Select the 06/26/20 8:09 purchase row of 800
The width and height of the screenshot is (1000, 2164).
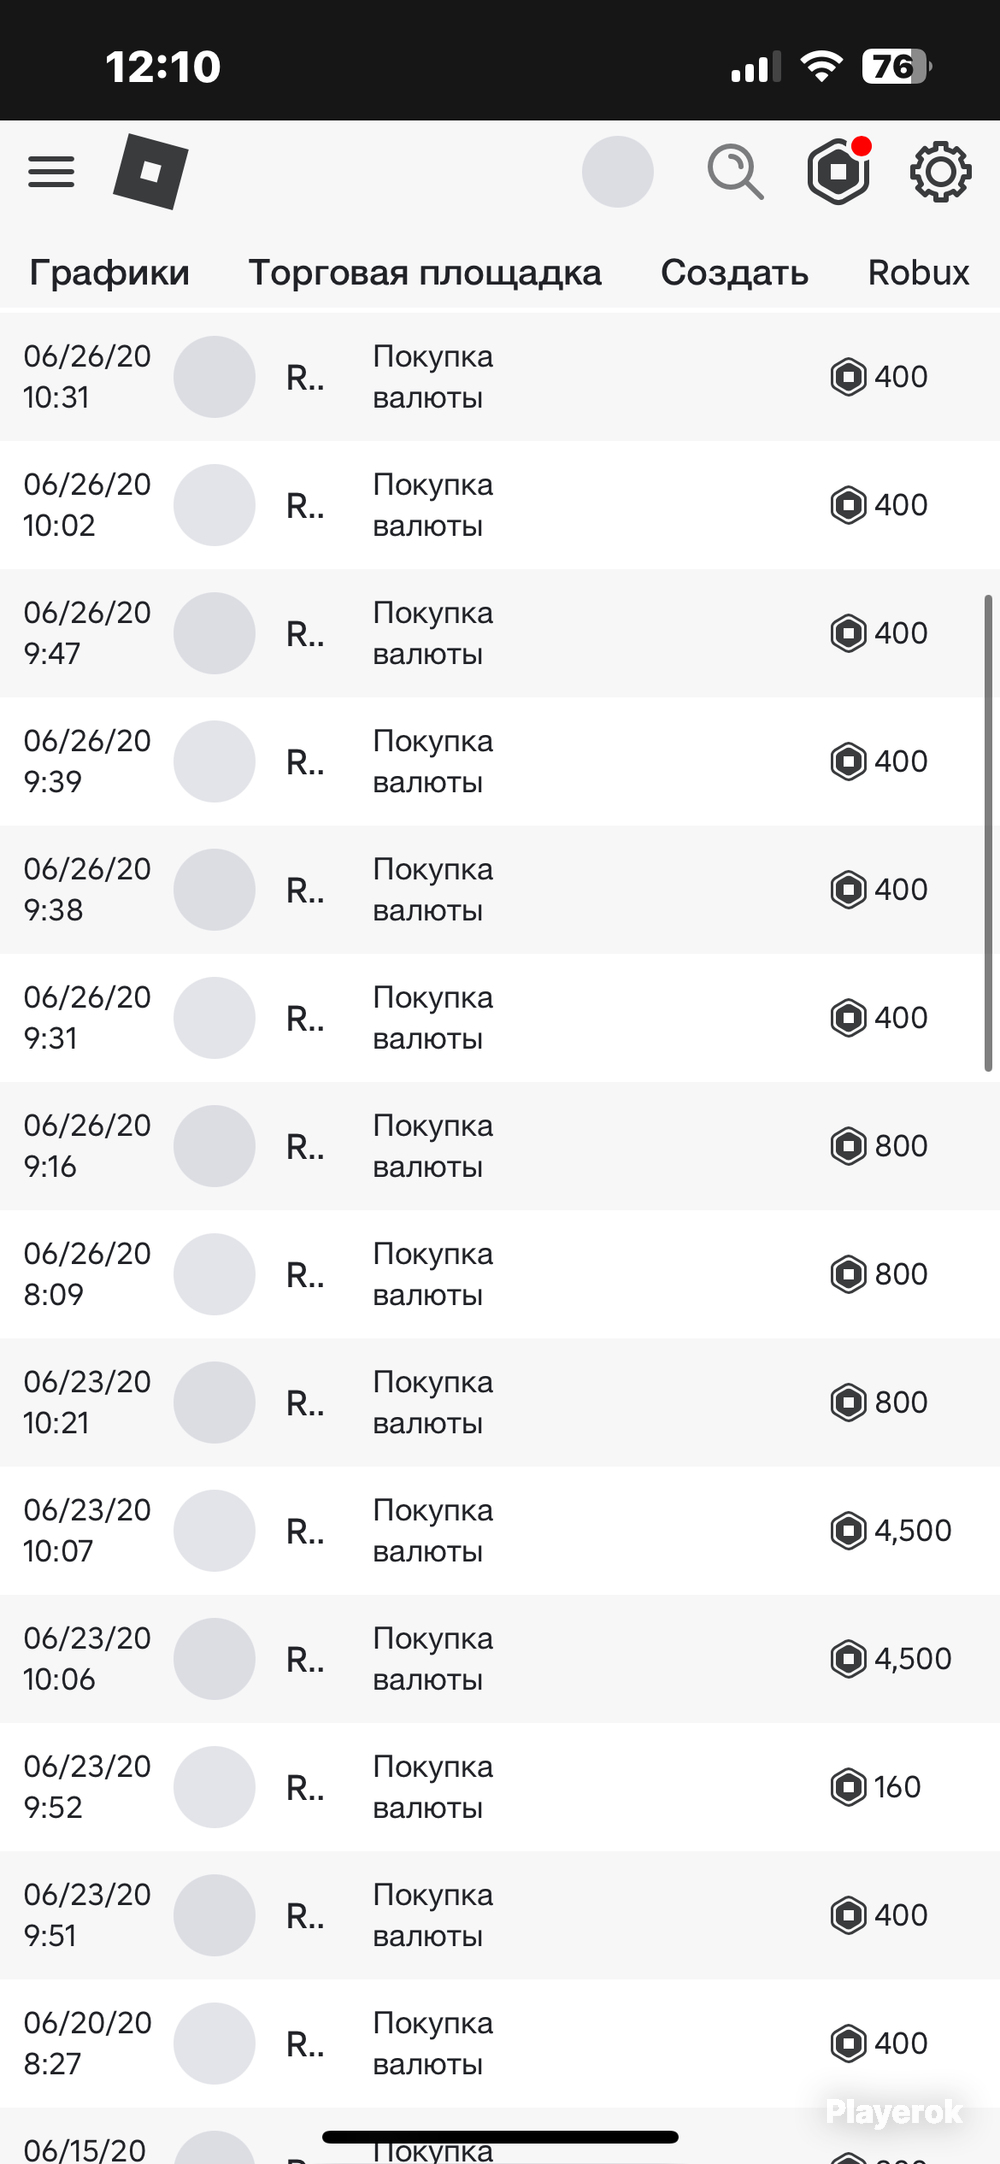(500, 1274)
